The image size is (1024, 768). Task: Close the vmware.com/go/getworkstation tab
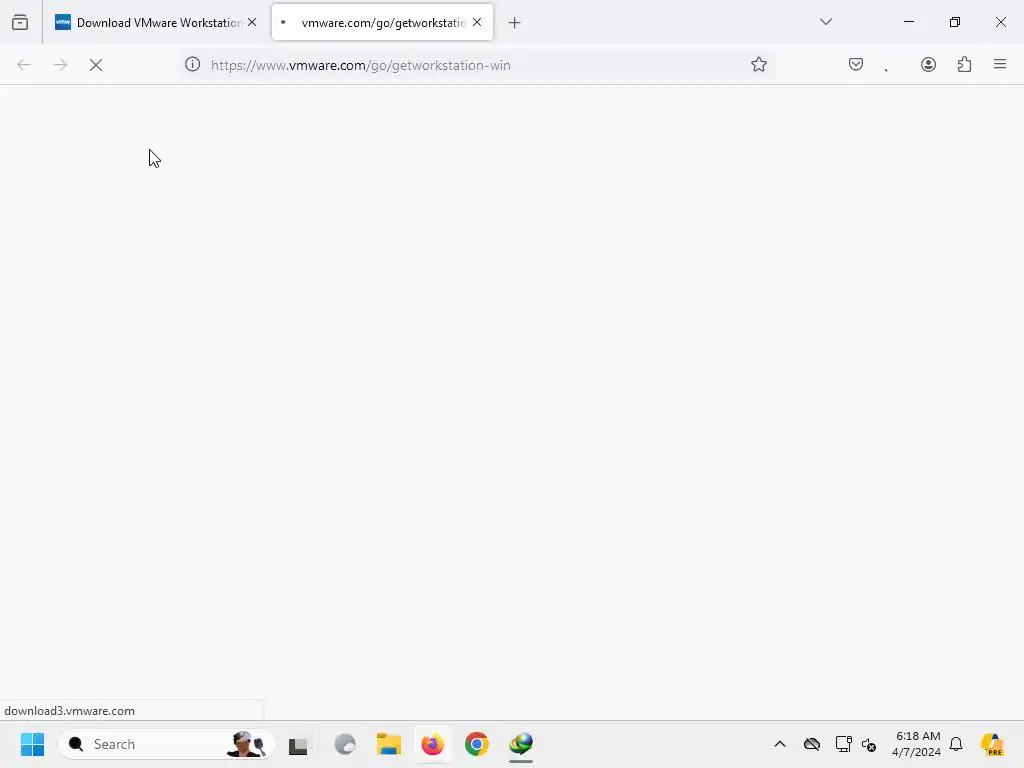tap(477, 22)
